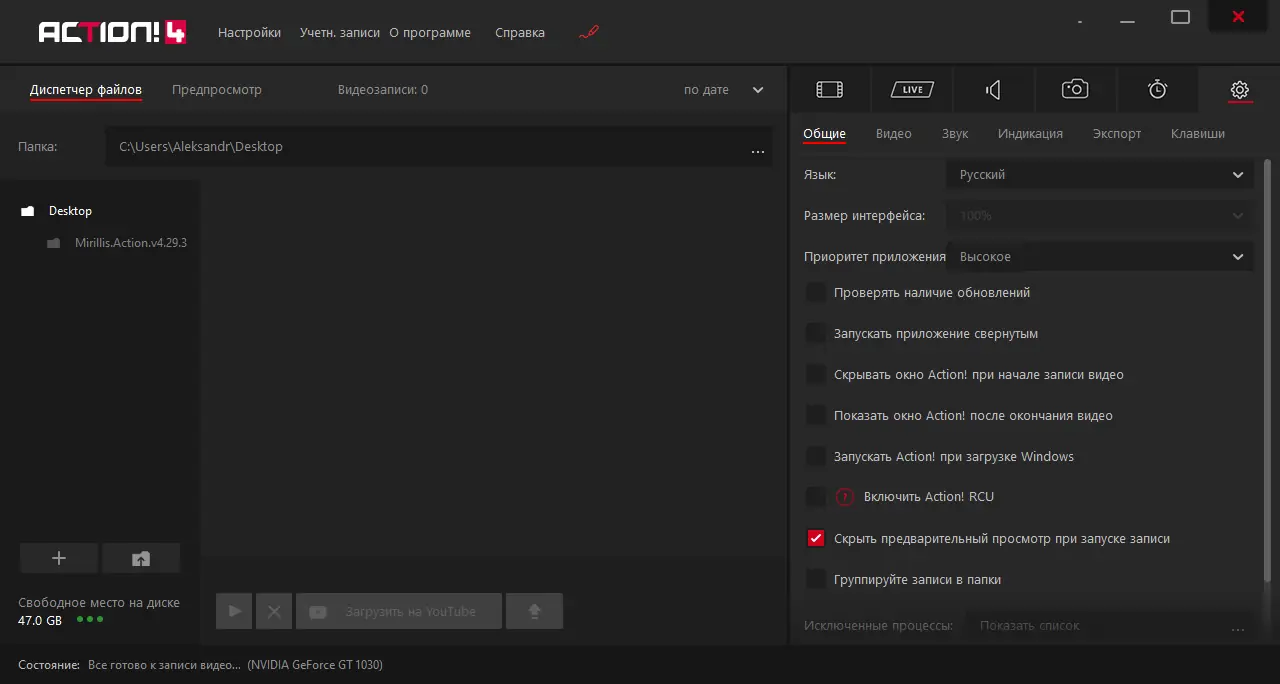This screenshot has height=684, width=1280.
Task: Switch to Клавиши settings tab
Action: (x=1198, y=134)
